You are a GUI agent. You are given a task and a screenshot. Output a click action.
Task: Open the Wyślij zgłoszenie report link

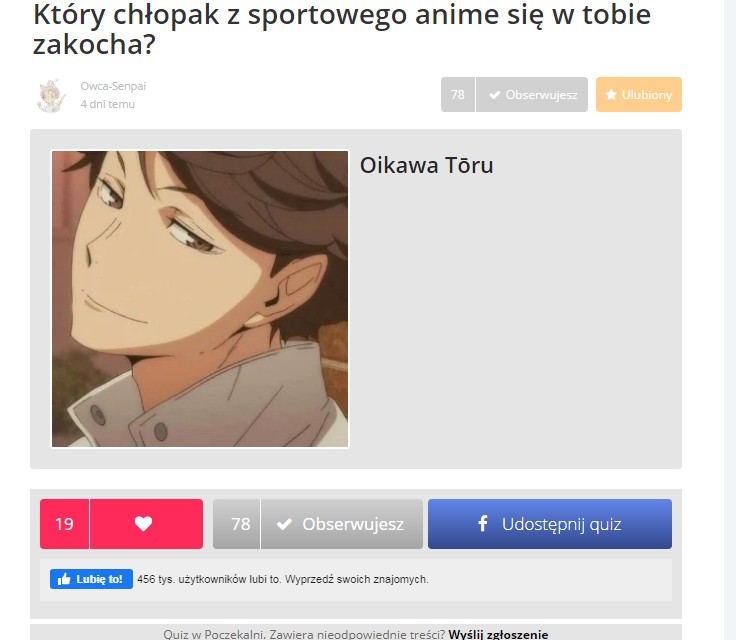click(498, 634)
